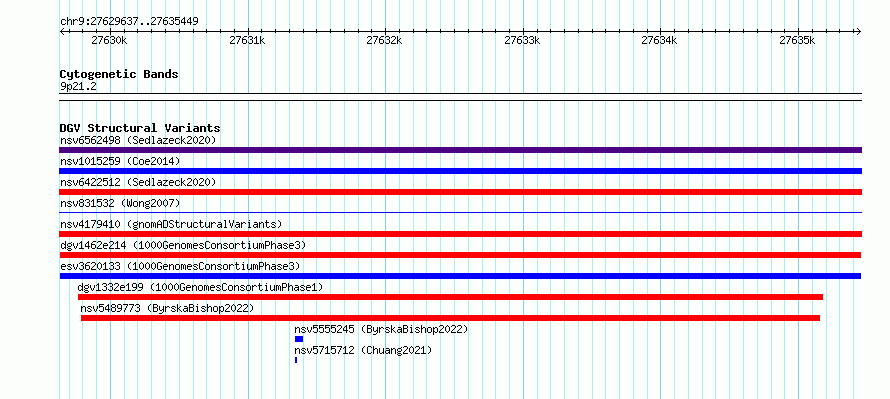Screen dimensions: 890x399
Task: Open nsv5489773 (ByrskaBishop2022) label
Action: (x=167, y=308)
